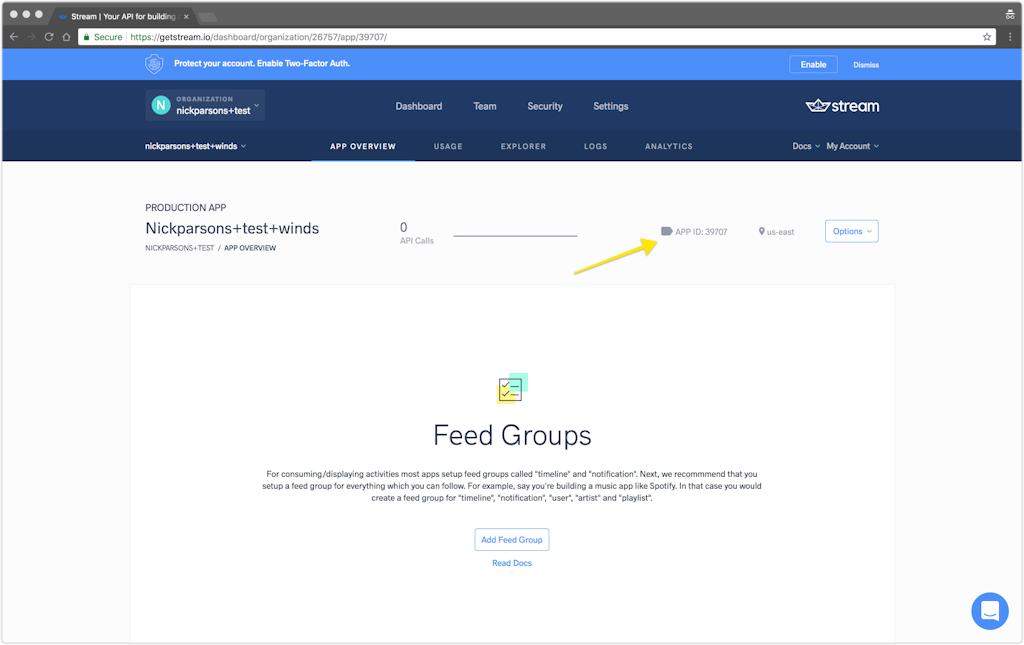Screen dimensions: 1024x645
Task: Open the nickparsons+test+winds app switcher
Action: [x=195, y=146]
